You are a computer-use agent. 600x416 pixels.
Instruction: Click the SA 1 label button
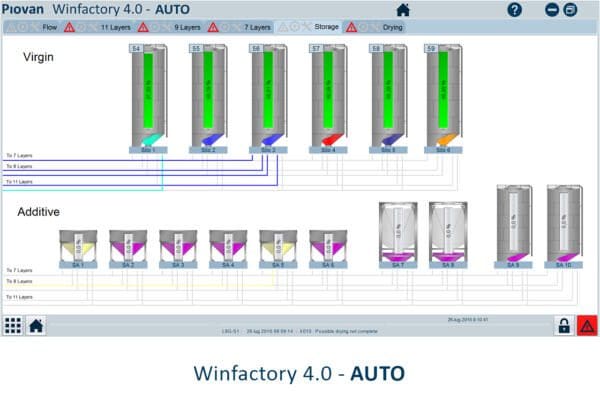coord(78,265)
